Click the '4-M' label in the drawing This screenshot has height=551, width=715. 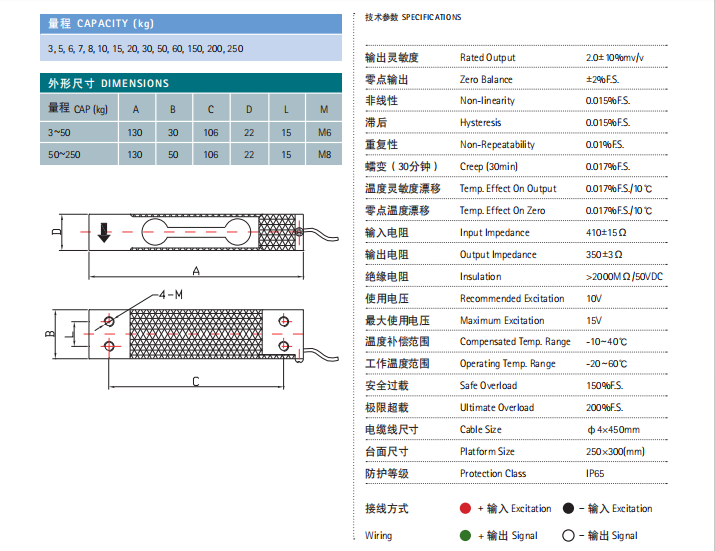pos(171,295)
